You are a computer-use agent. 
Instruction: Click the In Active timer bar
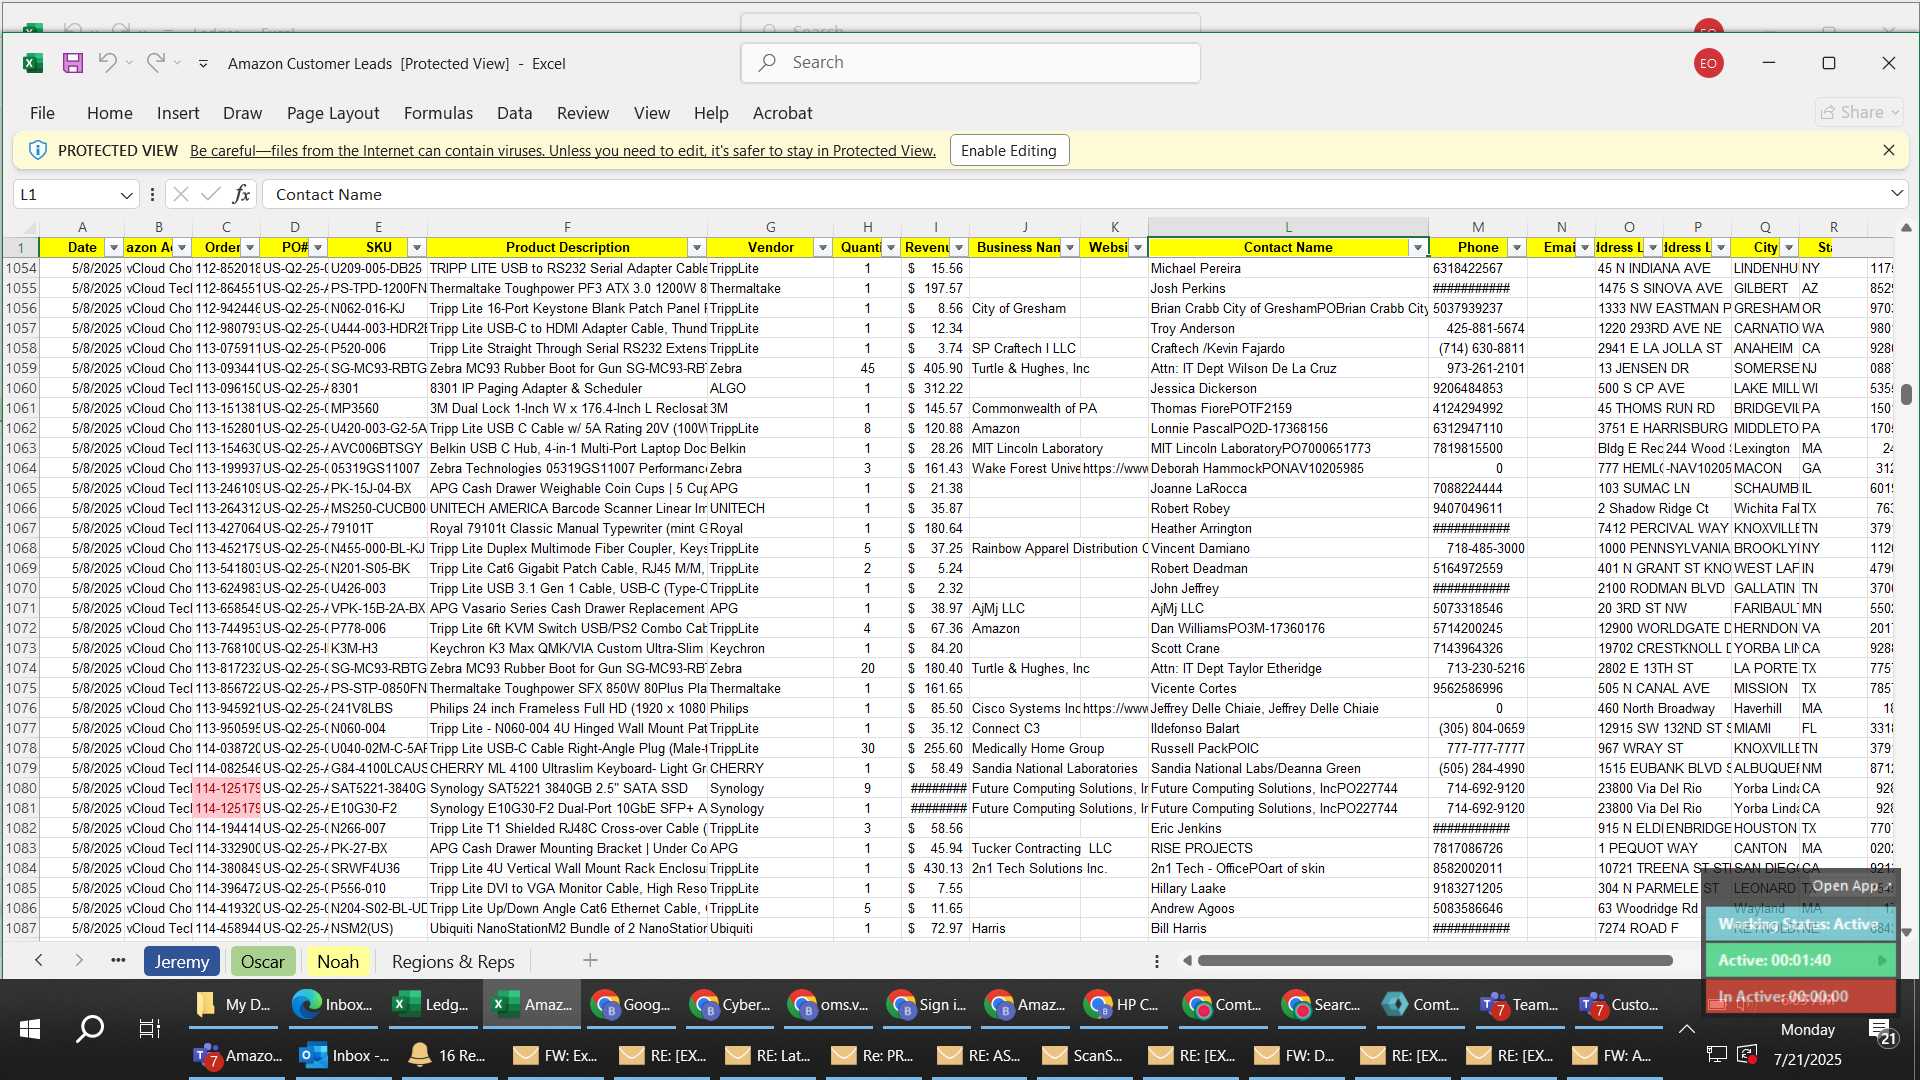(1801, 996)
